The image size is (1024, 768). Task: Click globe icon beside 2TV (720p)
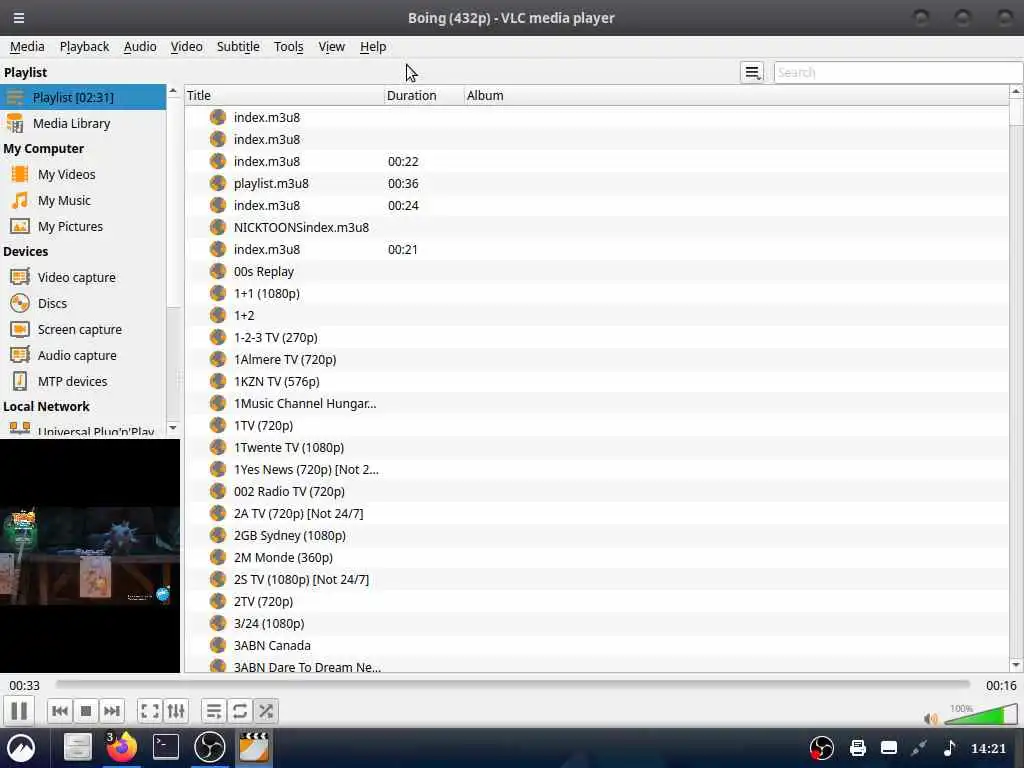point(217,601)
